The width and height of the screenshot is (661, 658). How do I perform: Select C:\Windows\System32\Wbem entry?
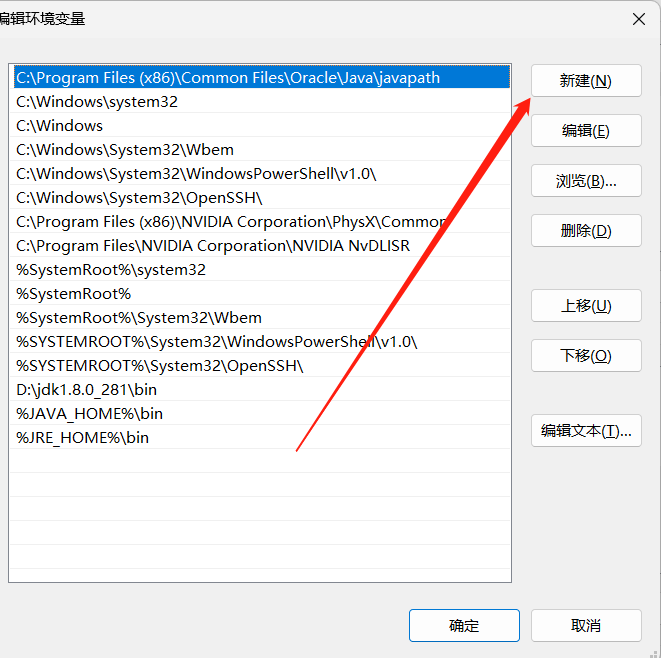260,150
